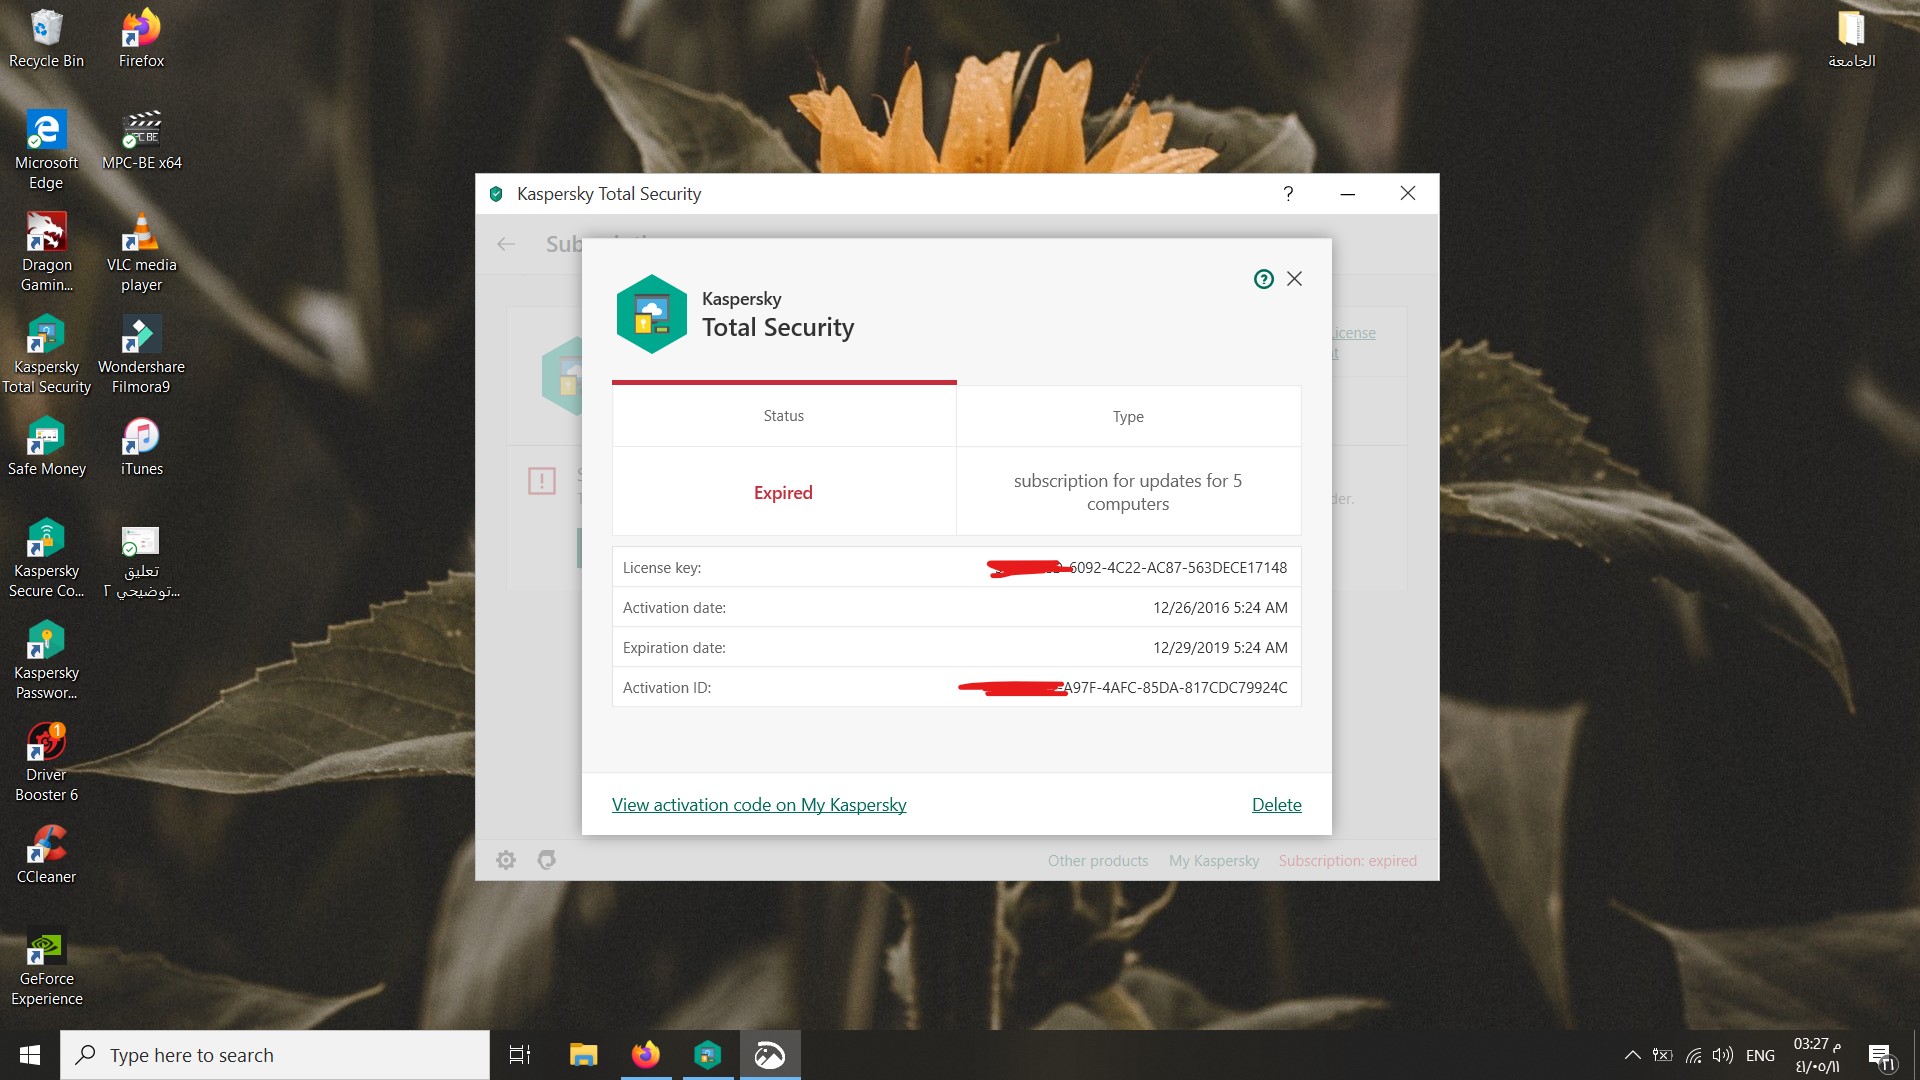Switch to Firefox on the taskbar
This screenshot has height=1080, width=1920.
[x=646, y=1055]
